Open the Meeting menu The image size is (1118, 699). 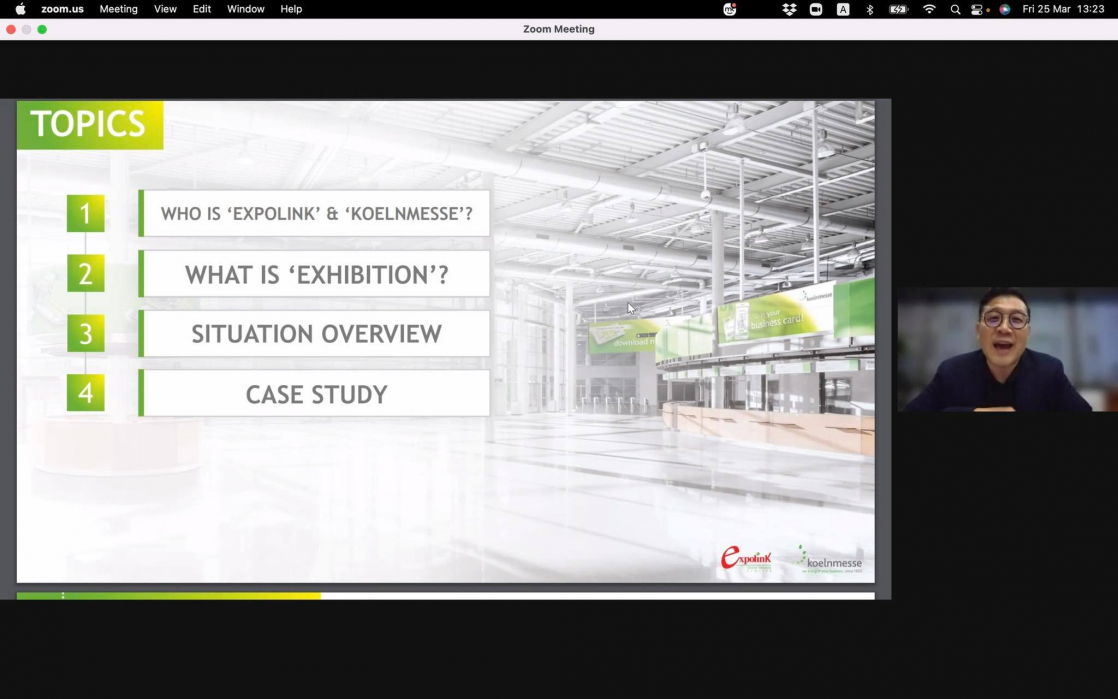pyautogui.click(x=118, y=9)
